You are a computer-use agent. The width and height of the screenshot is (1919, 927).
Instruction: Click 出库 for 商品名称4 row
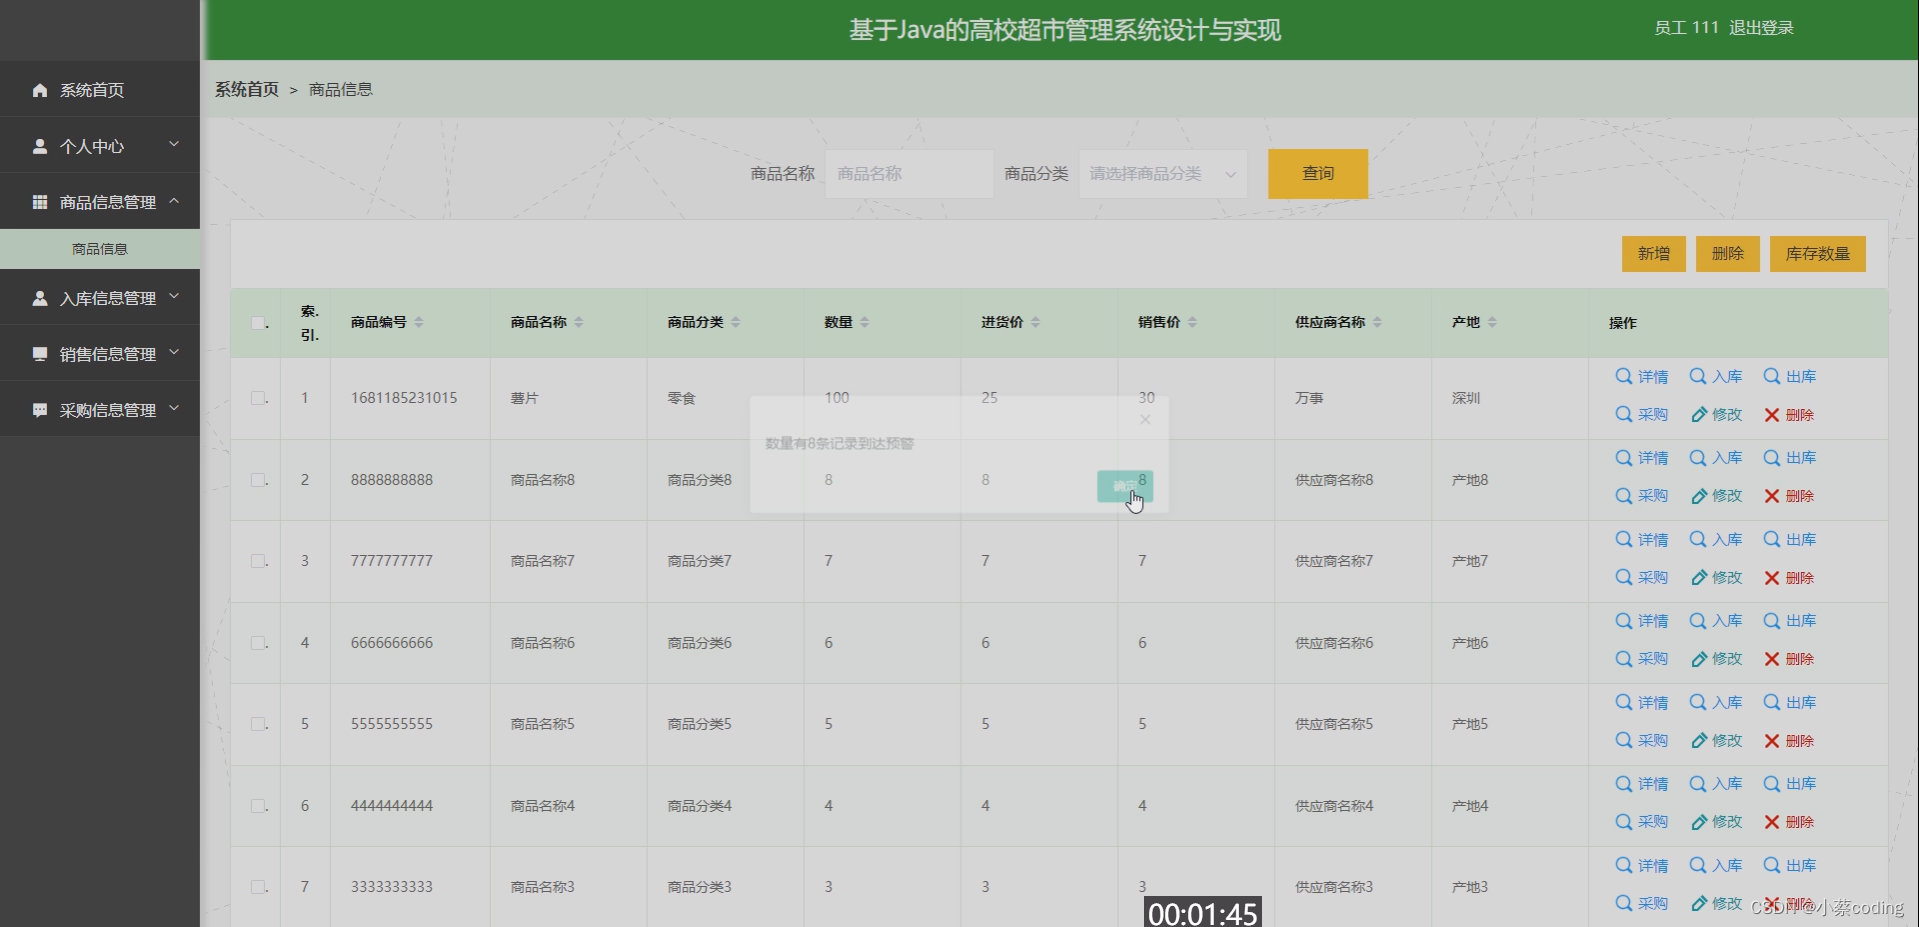[x=1790, y=784]
